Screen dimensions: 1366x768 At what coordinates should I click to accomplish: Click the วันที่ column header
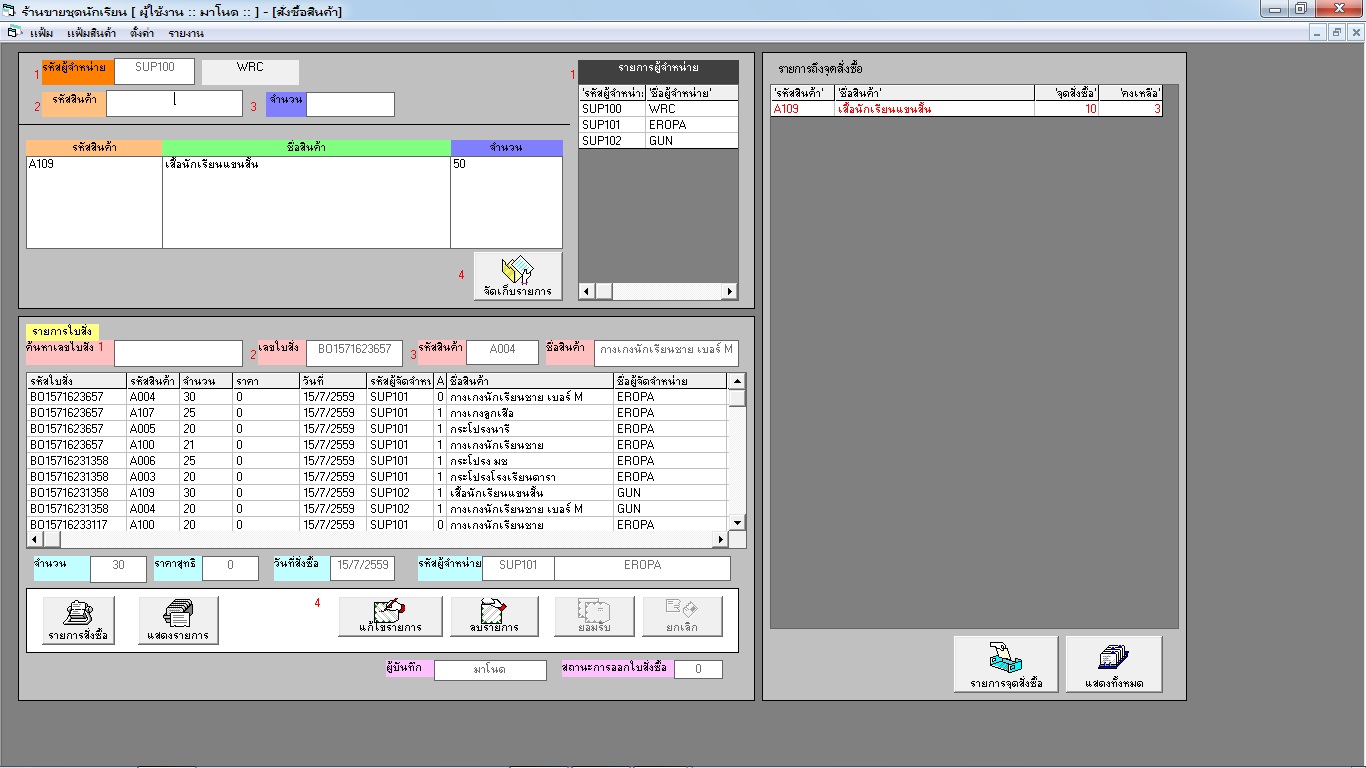(x=332, y=381)
